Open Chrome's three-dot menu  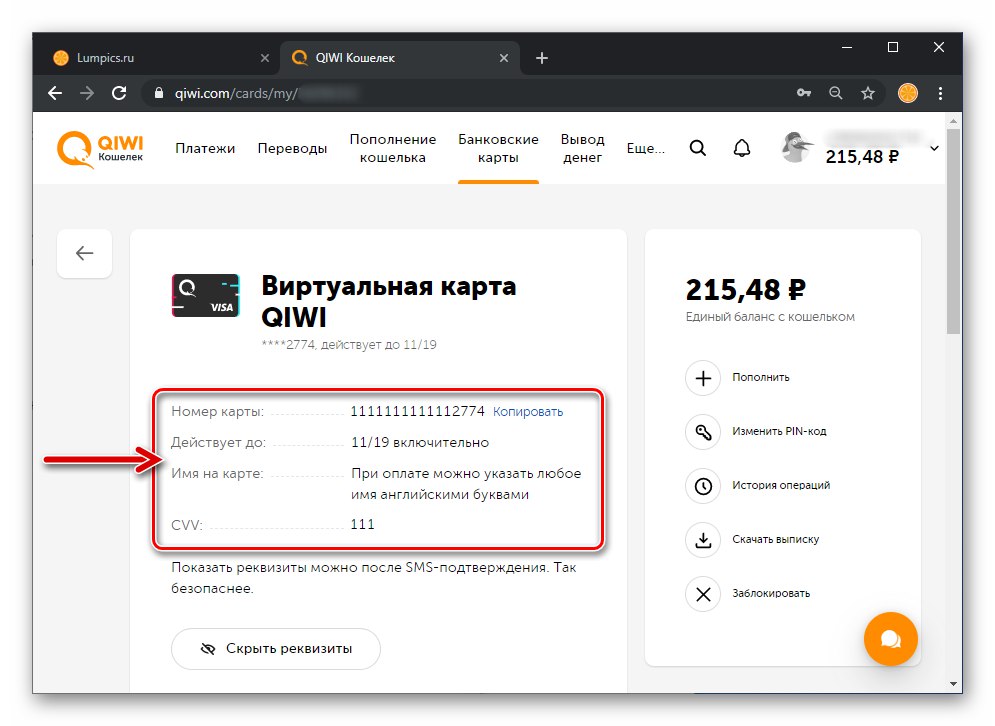[x=940, y=93]
